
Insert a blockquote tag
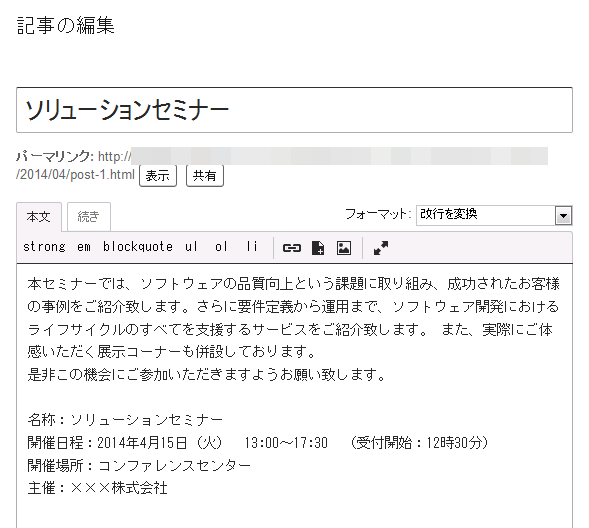138,247
